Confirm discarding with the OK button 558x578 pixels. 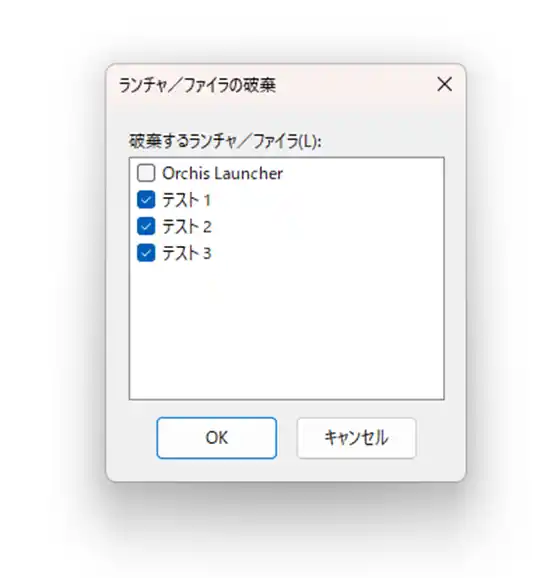point(217,438)
